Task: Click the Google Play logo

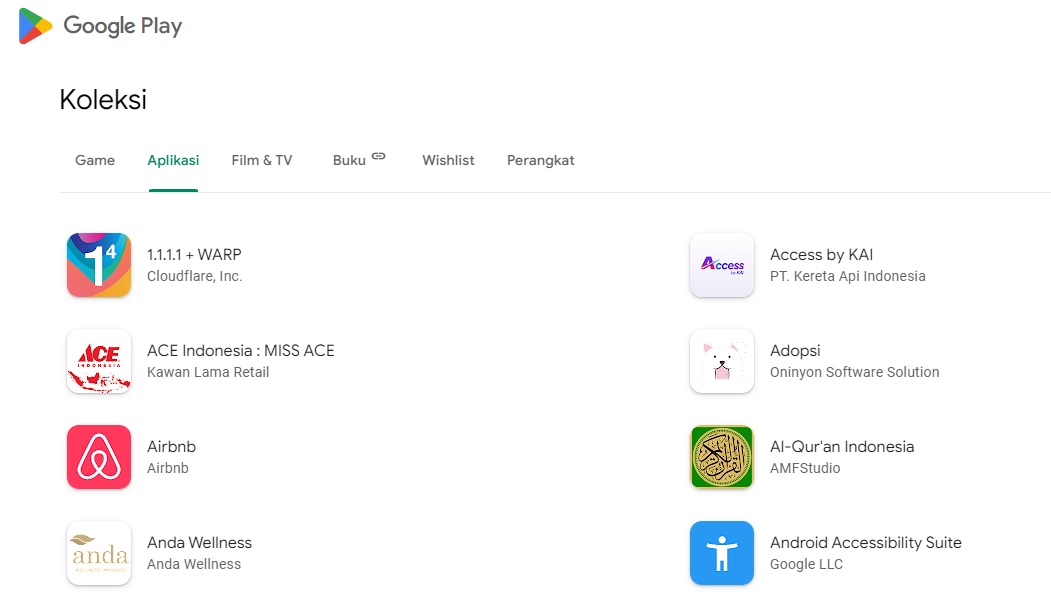Action: (98, 26)
